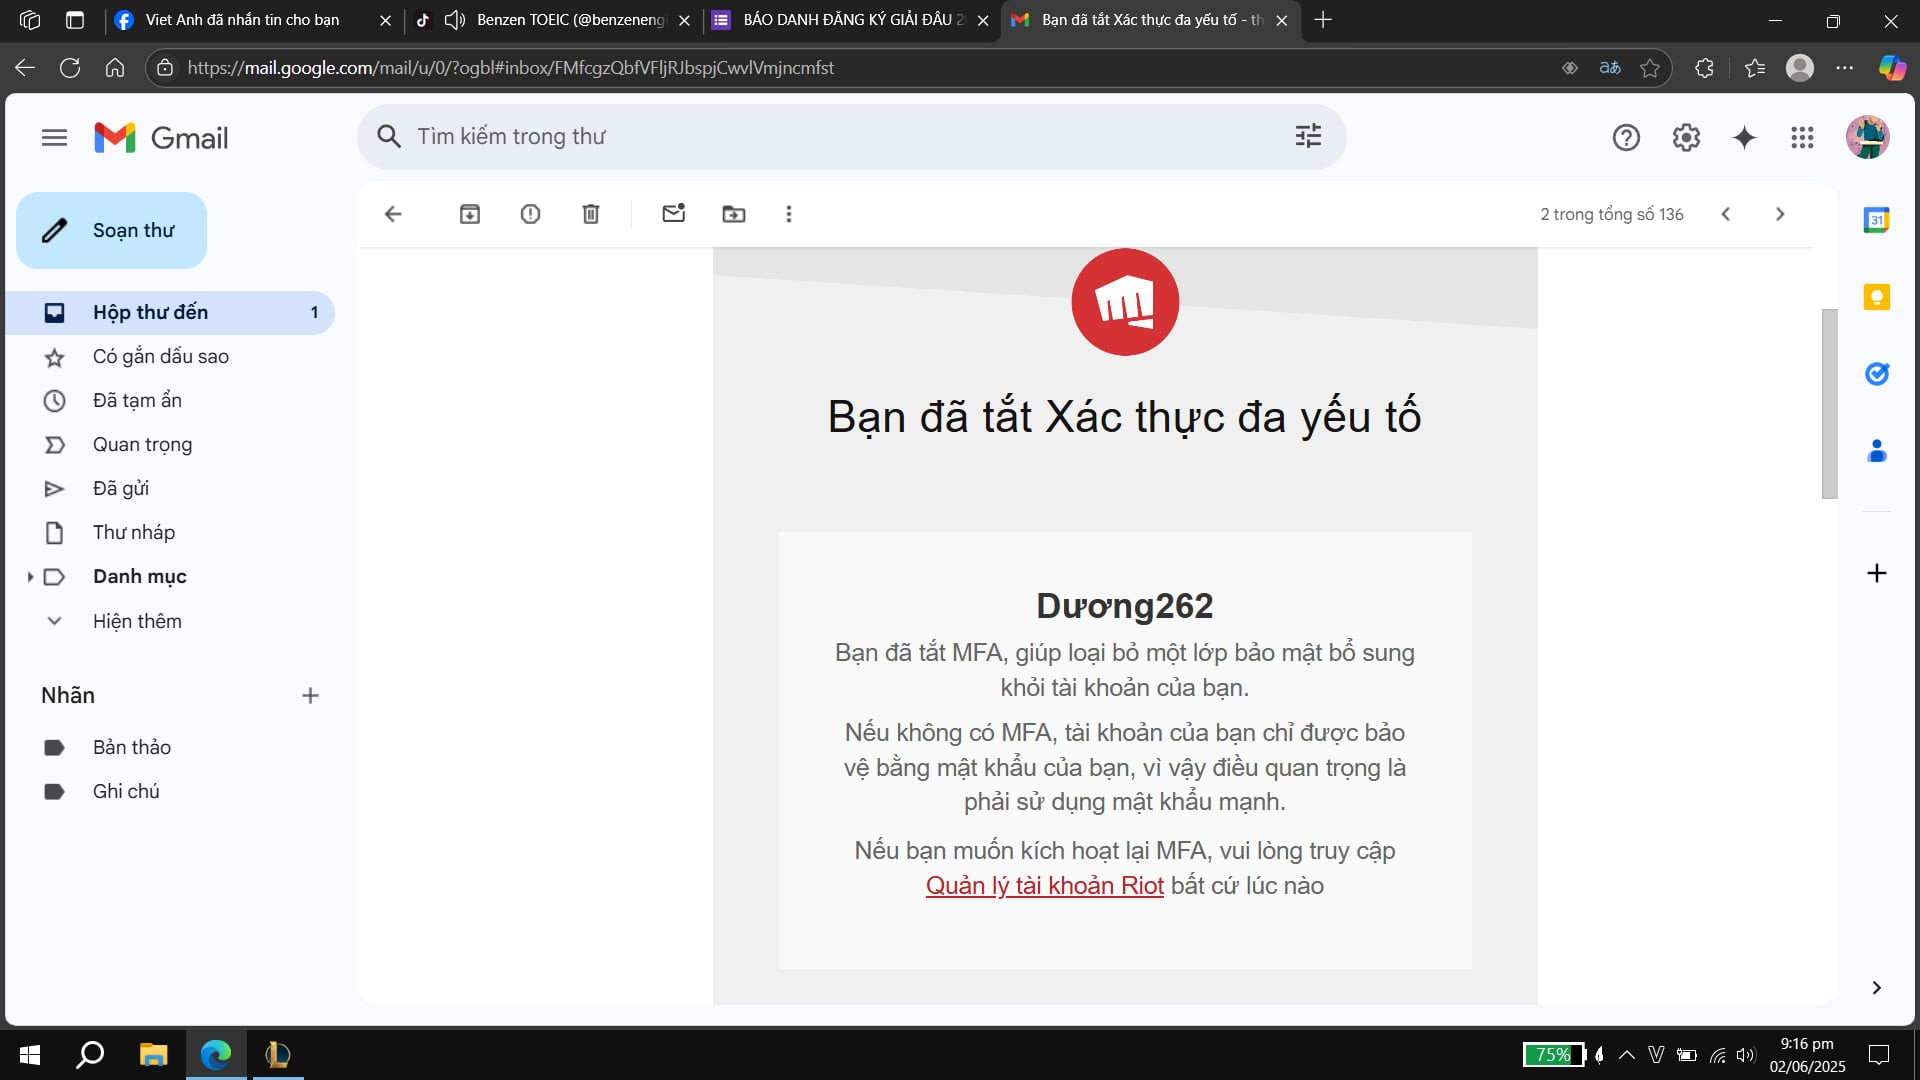
Task: Open Windows Start menu
Action: 30,1054
